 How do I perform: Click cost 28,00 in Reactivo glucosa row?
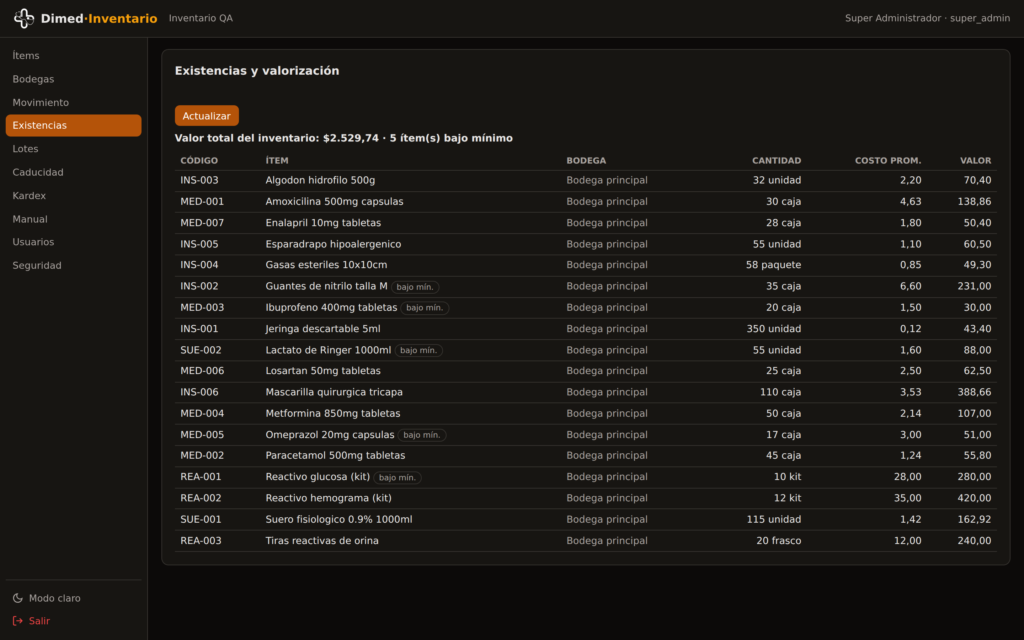pyautogui.click(x=908, y=477)
